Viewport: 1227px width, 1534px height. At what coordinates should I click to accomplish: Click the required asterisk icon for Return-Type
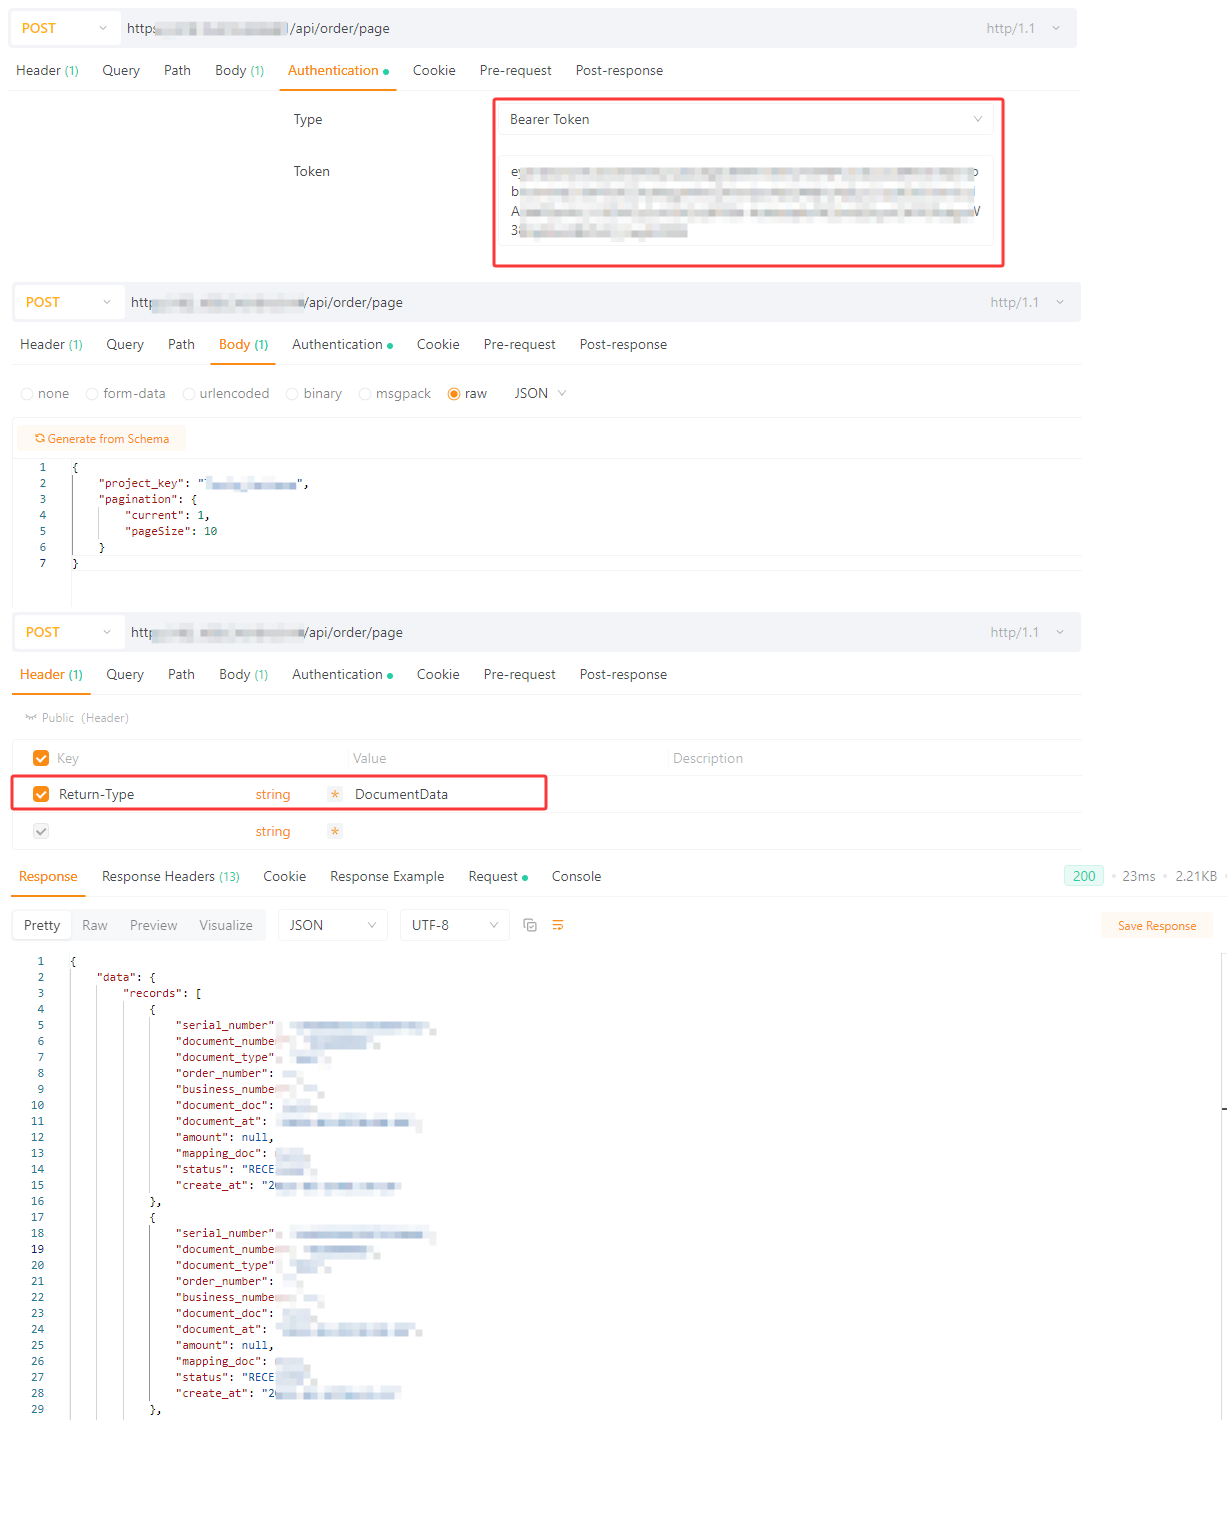pyautogui.click(x=335, y=794)
